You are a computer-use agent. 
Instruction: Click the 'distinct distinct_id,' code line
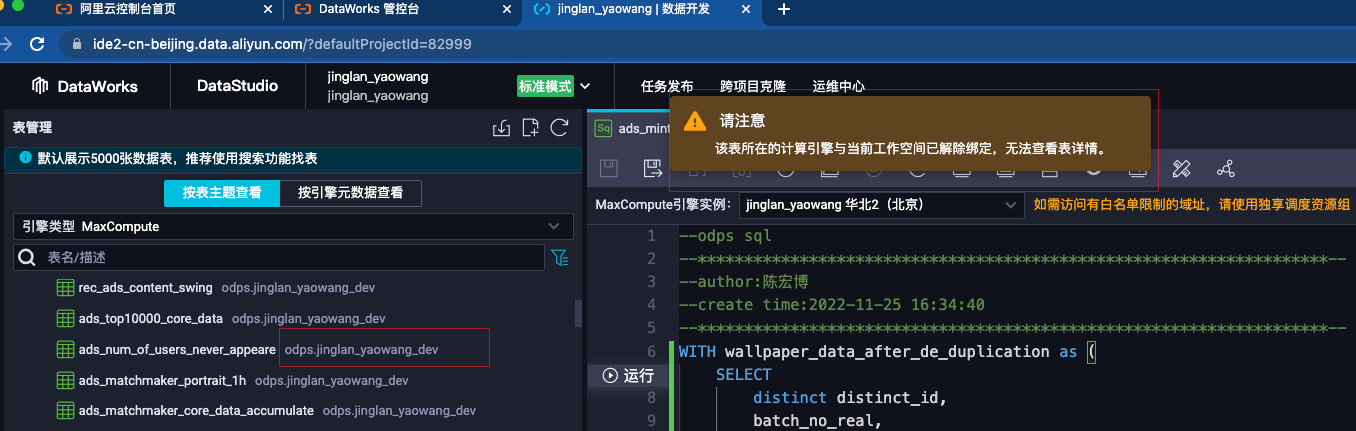click(849, 398)
